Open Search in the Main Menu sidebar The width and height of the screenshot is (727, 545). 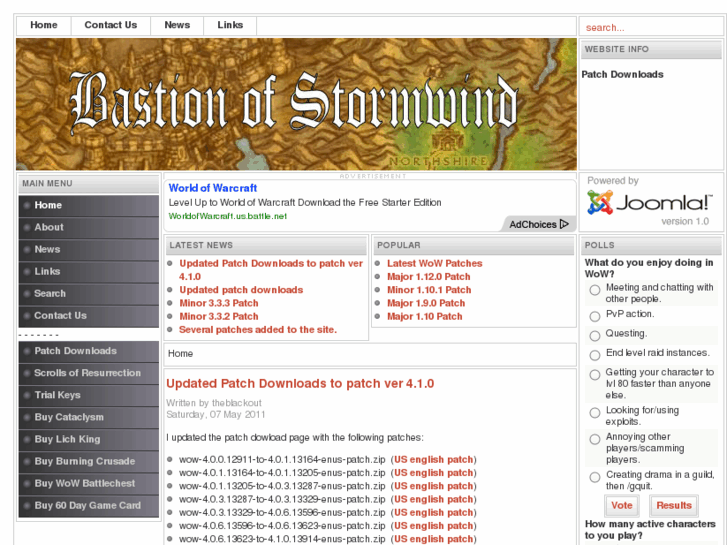pyautogui.click(x=89, y=294)
